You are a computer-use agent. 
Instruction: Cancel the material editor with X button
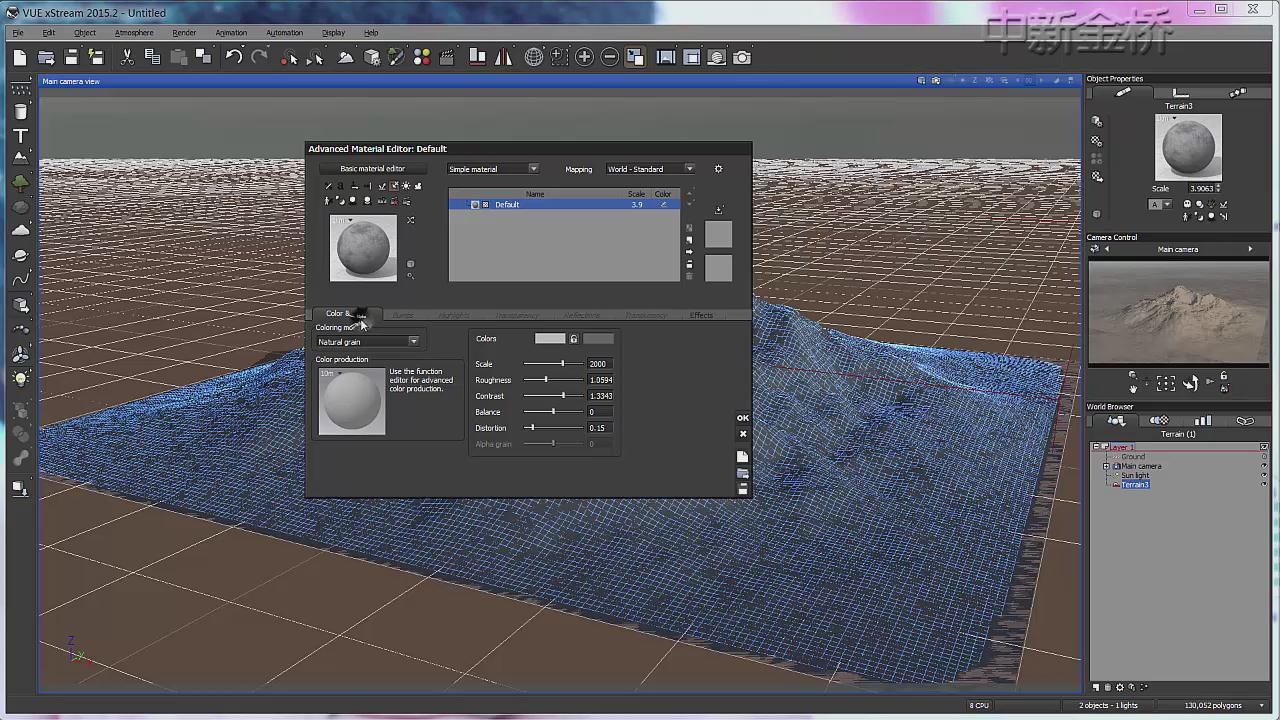click(x=743, y=434)
